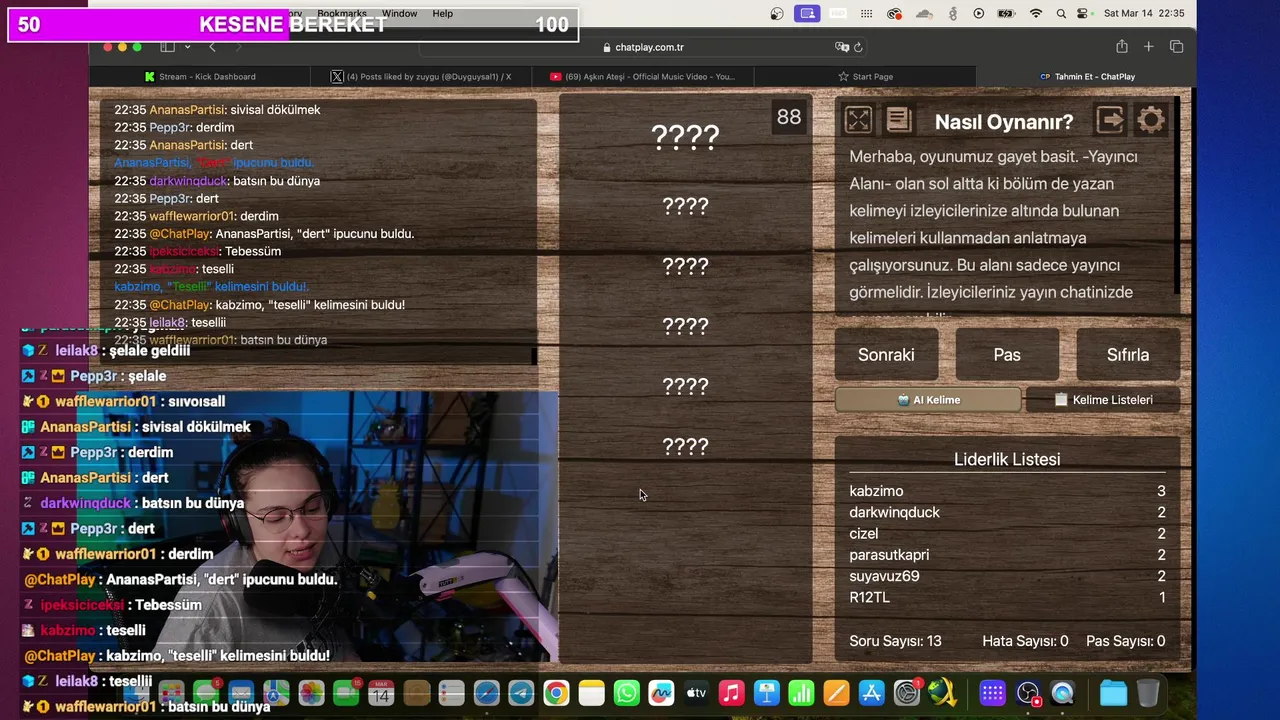The image size is (1280, 720).
Task: Click the Soru Sayısı: 13 counter
Action: click(x=895, y=641)
